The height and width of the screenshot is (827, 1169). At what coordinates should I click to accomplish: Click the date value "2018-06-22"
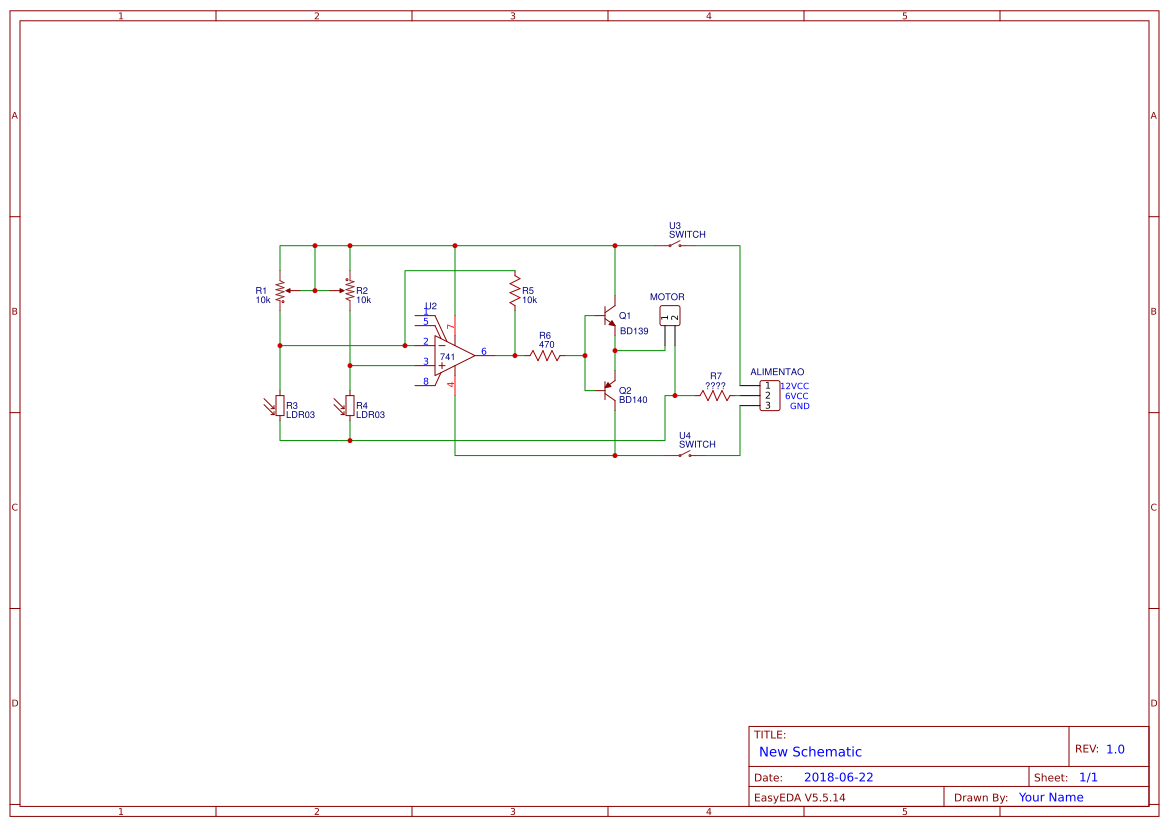point(839,777)
